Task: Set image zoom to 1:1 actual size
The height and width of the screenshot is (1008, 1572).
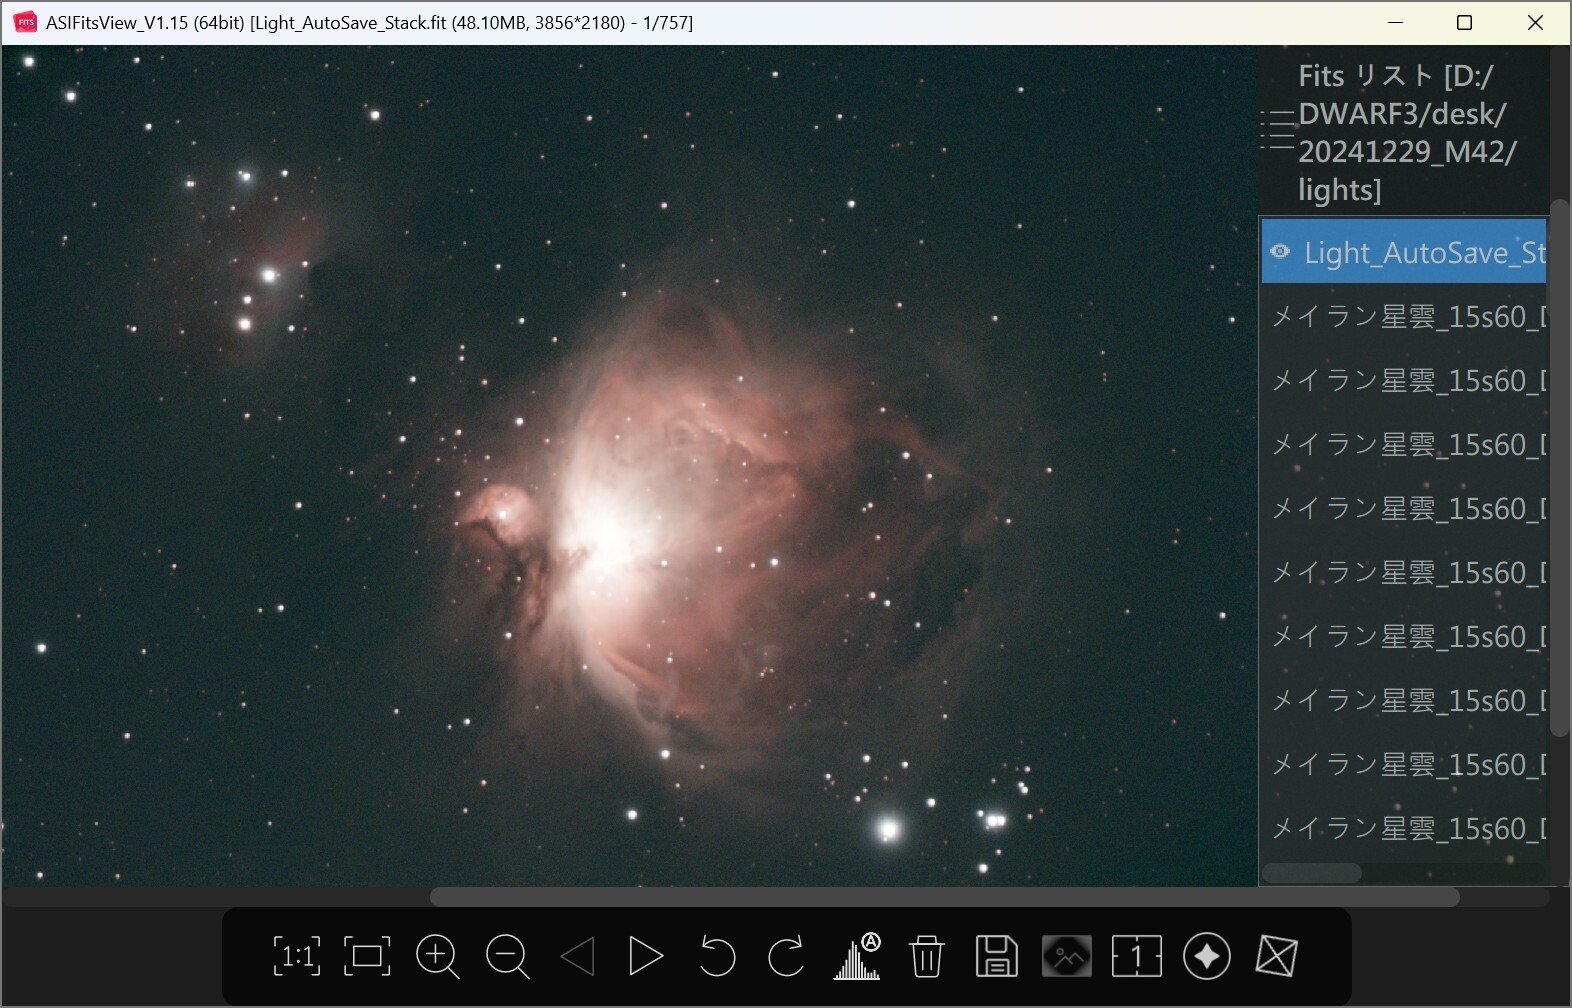Action: tap(296, 956)
